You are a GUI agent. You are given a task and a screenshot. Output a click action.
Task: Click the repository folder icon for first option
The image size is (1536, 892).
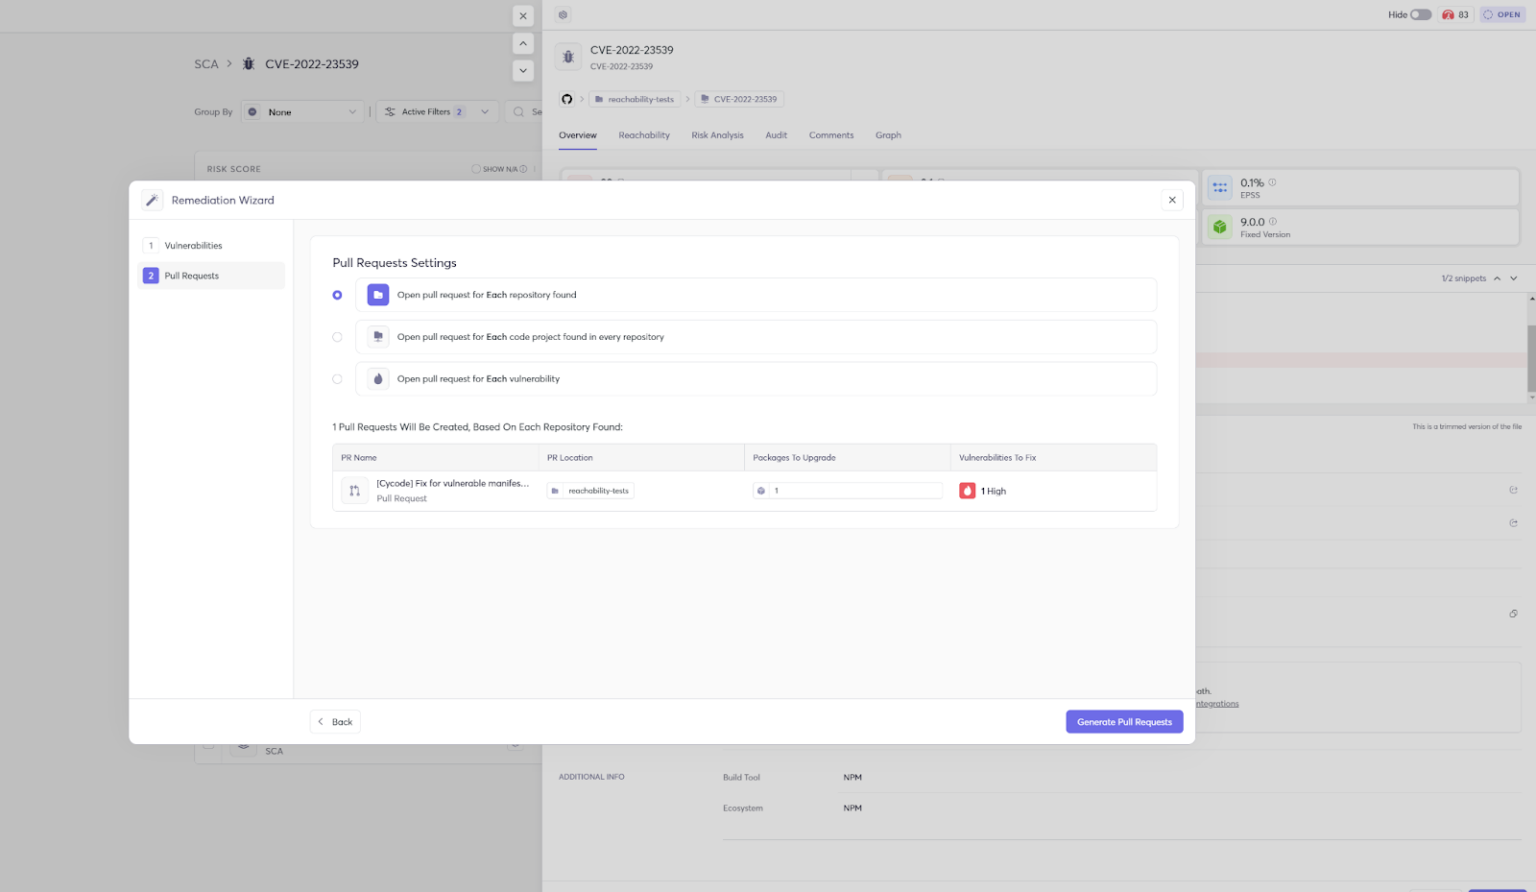378,295
